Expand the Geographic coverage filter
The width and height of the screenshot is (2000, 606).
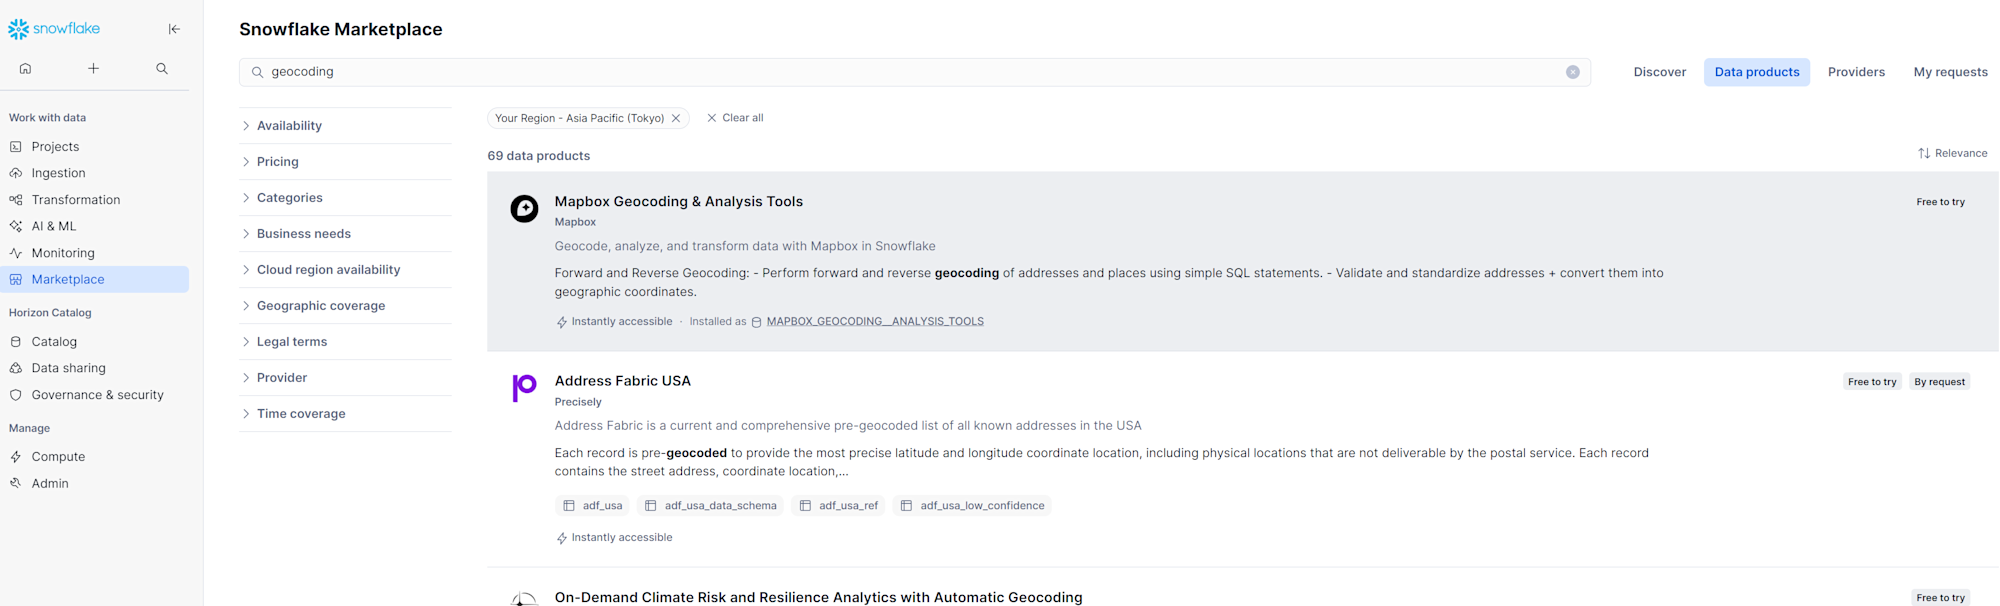pos(320,306)
